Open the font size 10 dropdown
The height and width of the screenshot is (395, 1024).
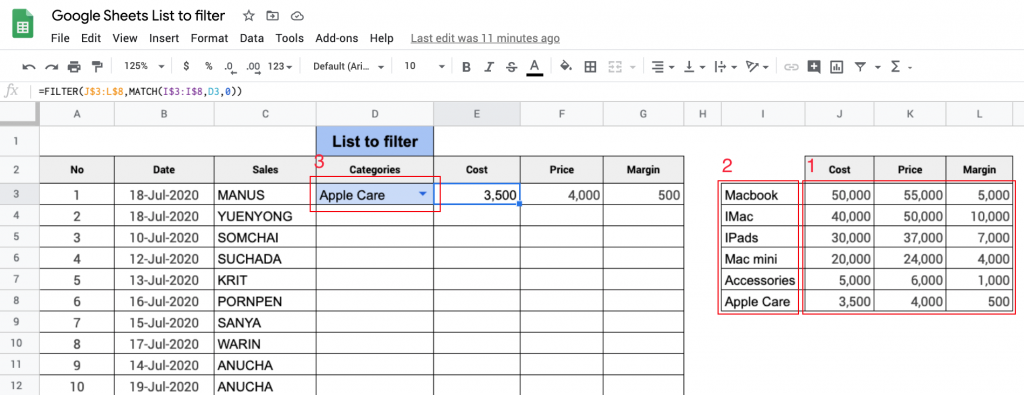424,66
